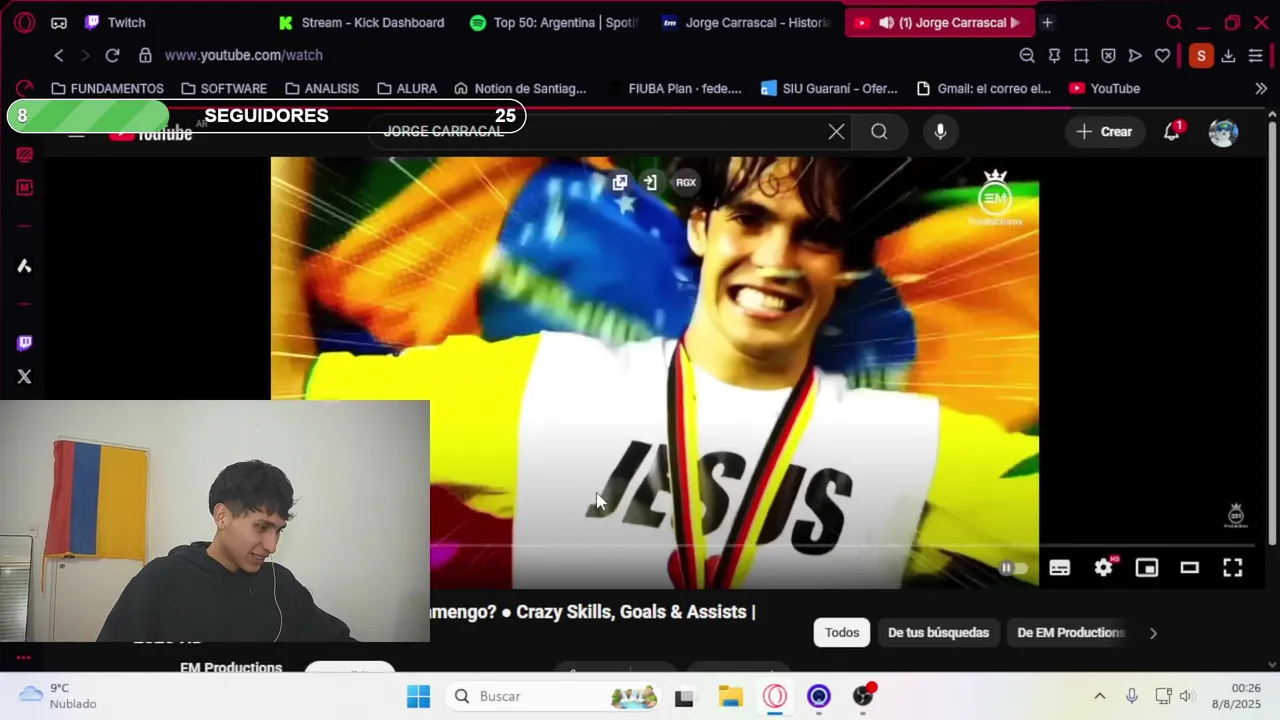1280x720 pixels.
Task: Open the Gmail bookmark
Action: [x=984, y=89]
